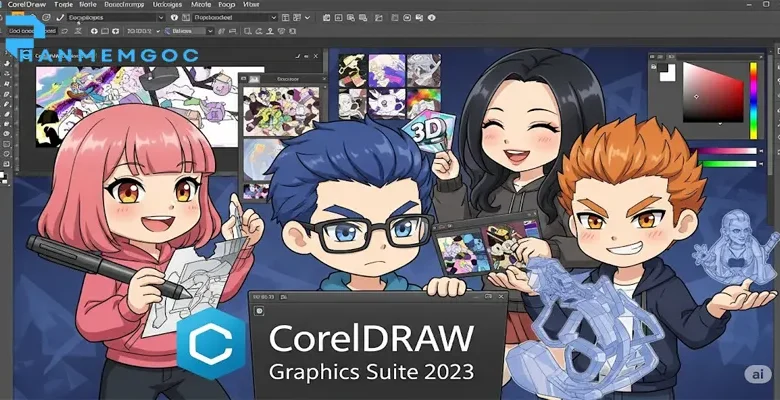Viewport: 780px width, 400px height.
Task: Click the small icon at the magenta slider's end
Action: pos(760,151)
